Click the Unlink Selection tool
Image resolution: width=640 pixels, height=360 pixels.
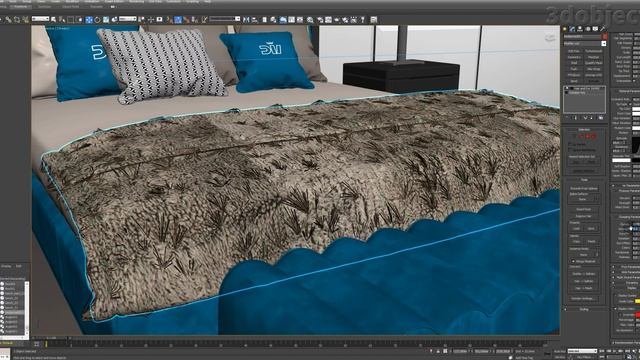click(x=17, y=19)
